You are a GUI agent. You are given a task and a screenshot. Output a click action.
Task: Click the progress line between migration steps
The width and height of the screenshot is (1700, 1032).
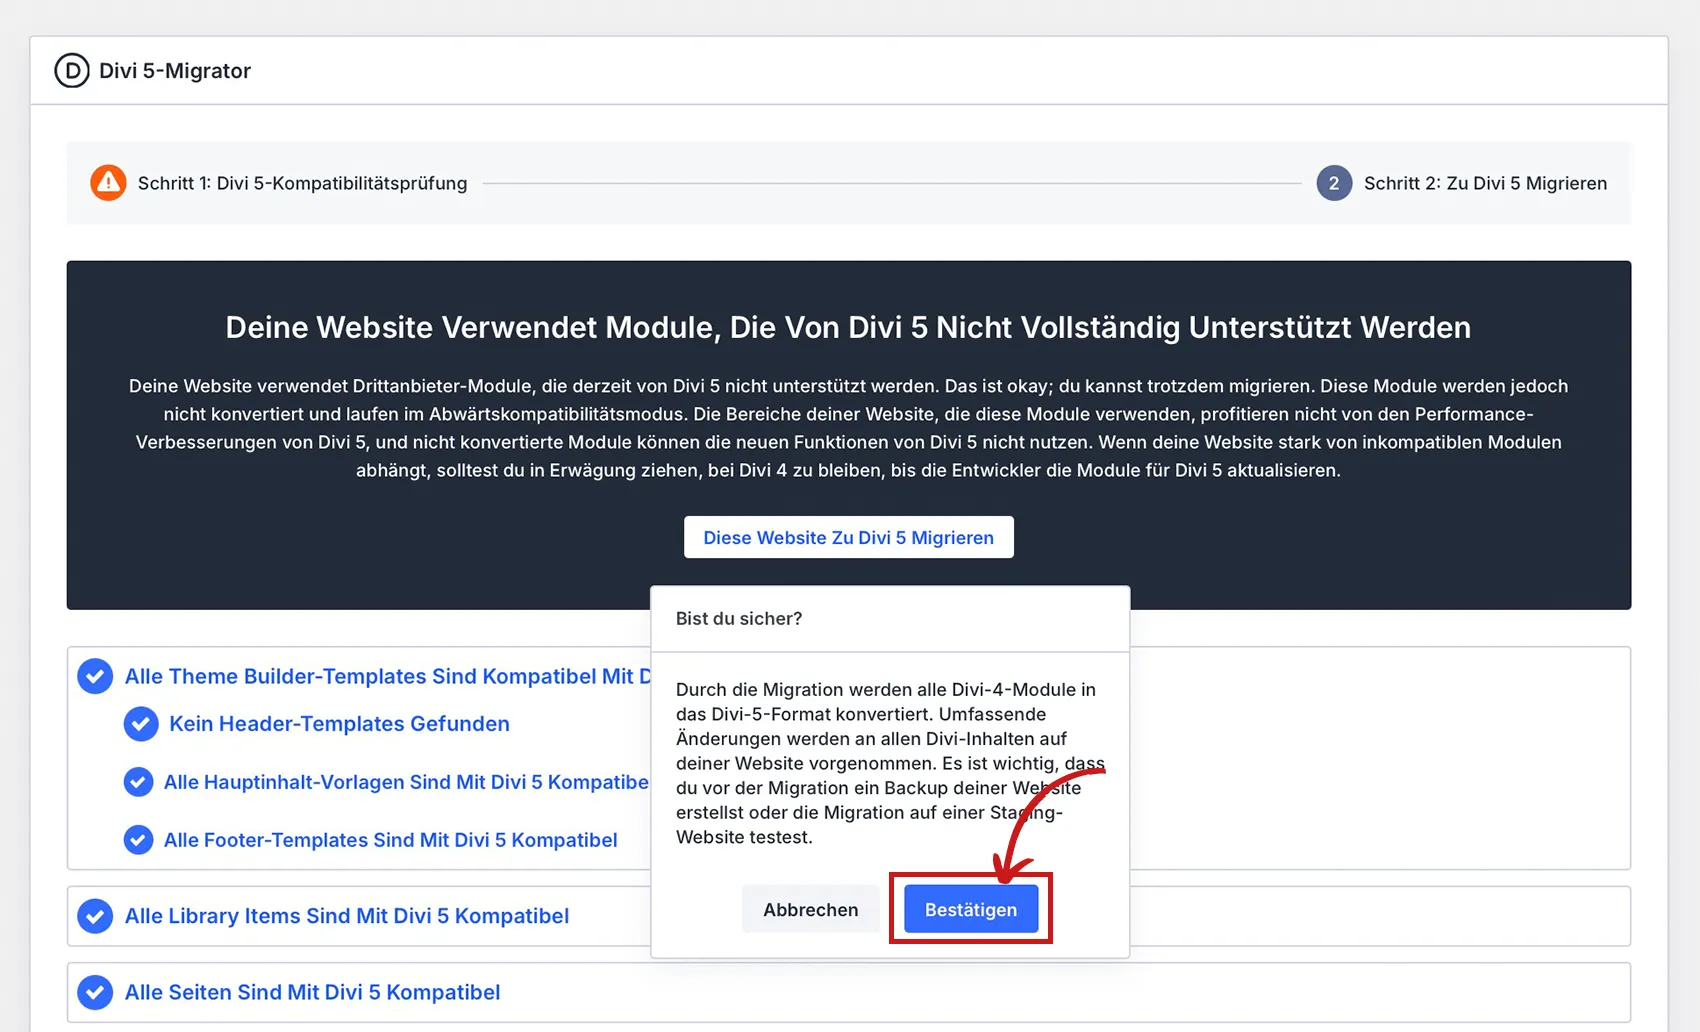pyautogui.click(x=900, y=183)
